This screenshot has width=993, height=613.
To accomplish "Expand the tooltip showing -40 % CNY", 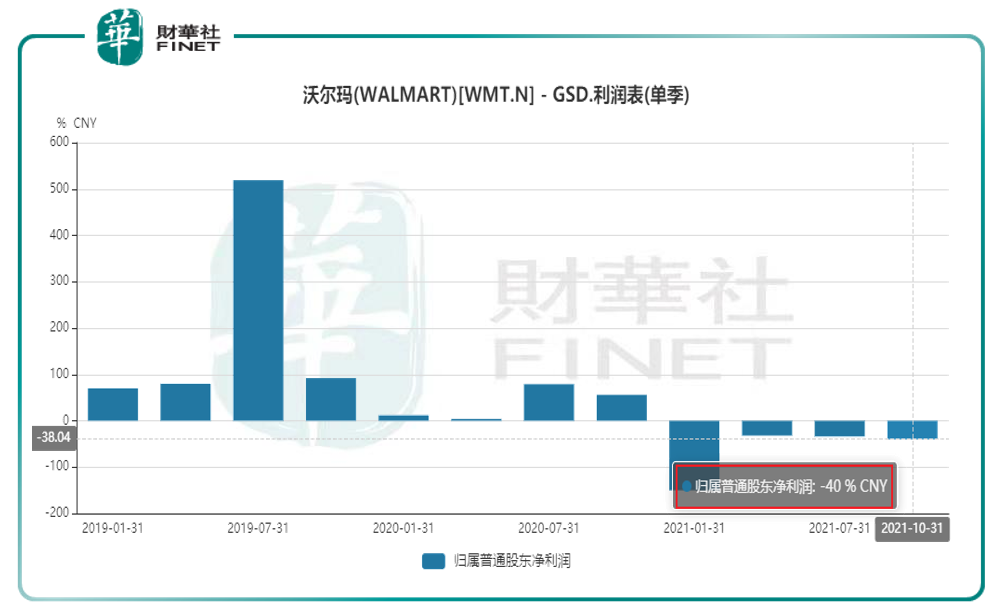I will [x=785, y=485].
